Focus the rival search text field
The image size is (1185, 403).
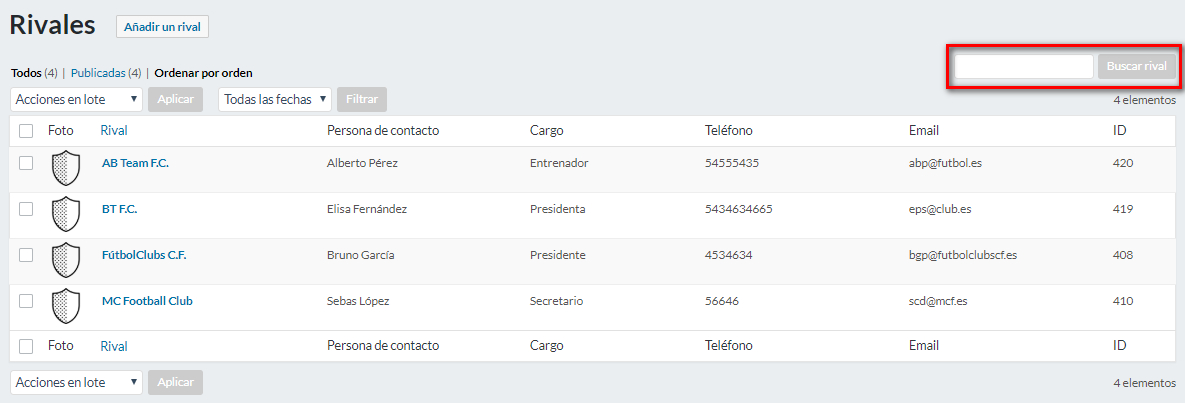[x=1023, y=66]
